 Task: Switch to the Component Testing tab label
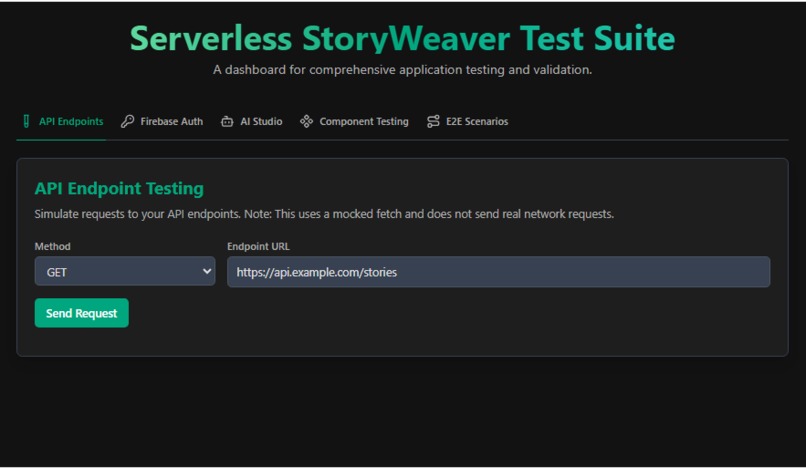coord(364,121)
